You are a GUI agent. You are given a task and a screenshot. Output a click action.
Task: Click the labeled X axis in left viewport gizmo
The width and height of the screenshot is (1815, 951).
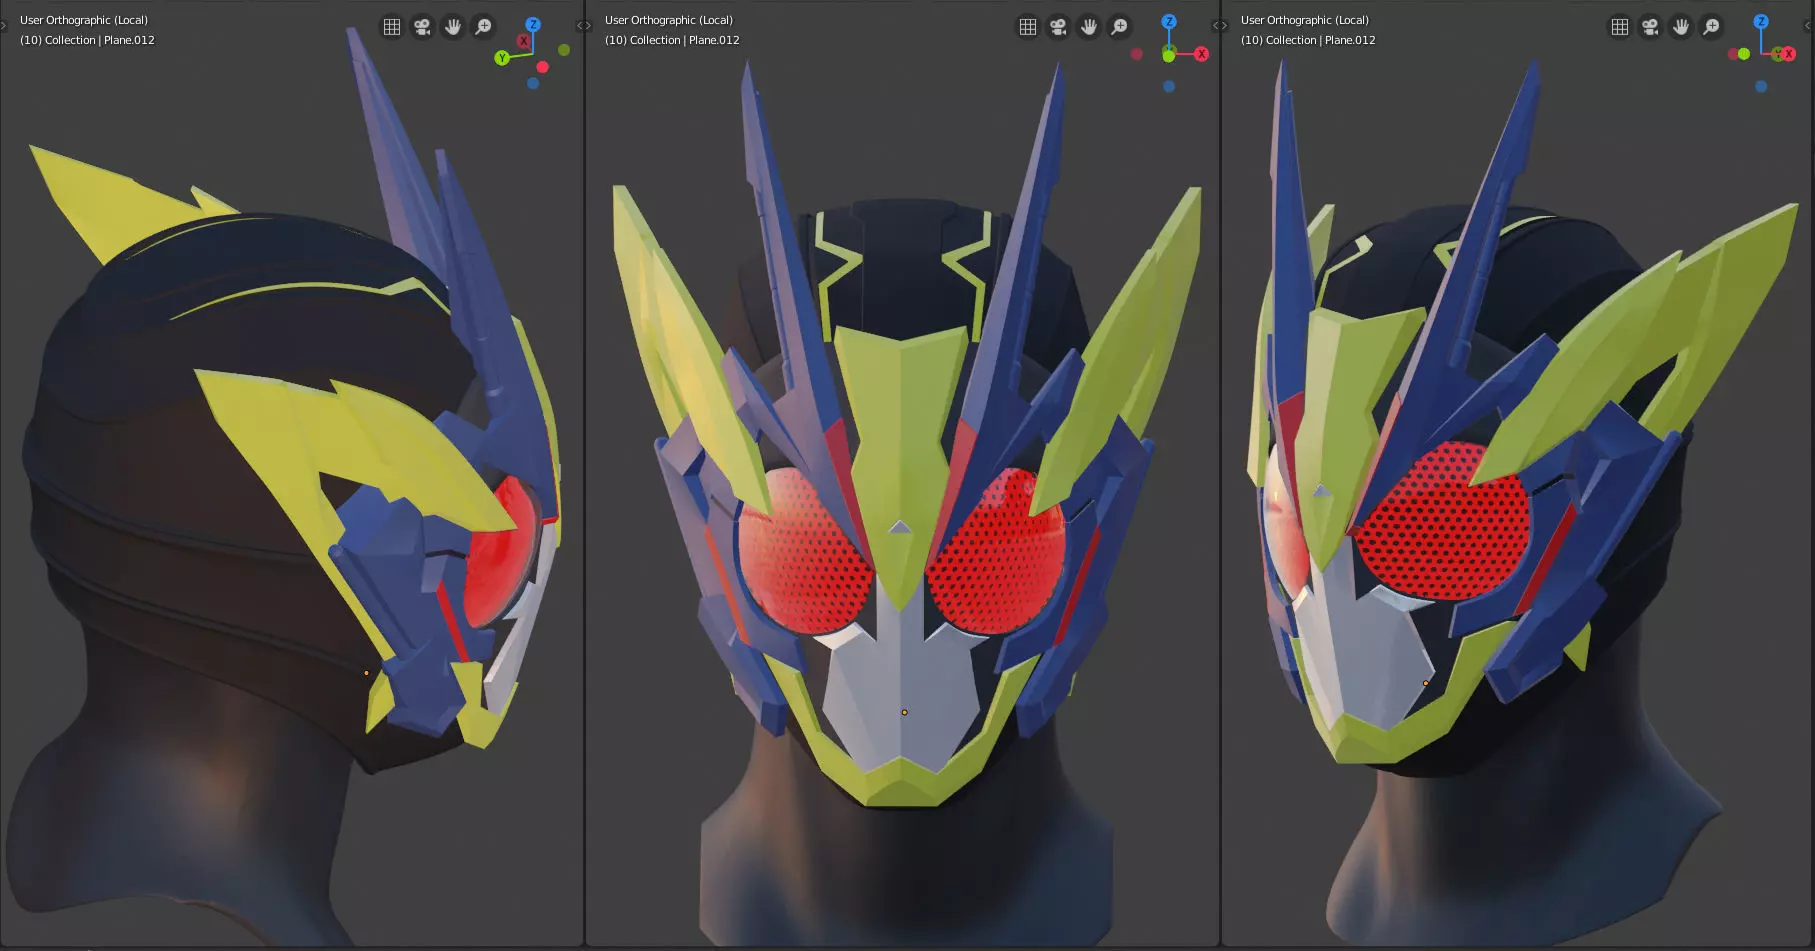tap(523, 41)
